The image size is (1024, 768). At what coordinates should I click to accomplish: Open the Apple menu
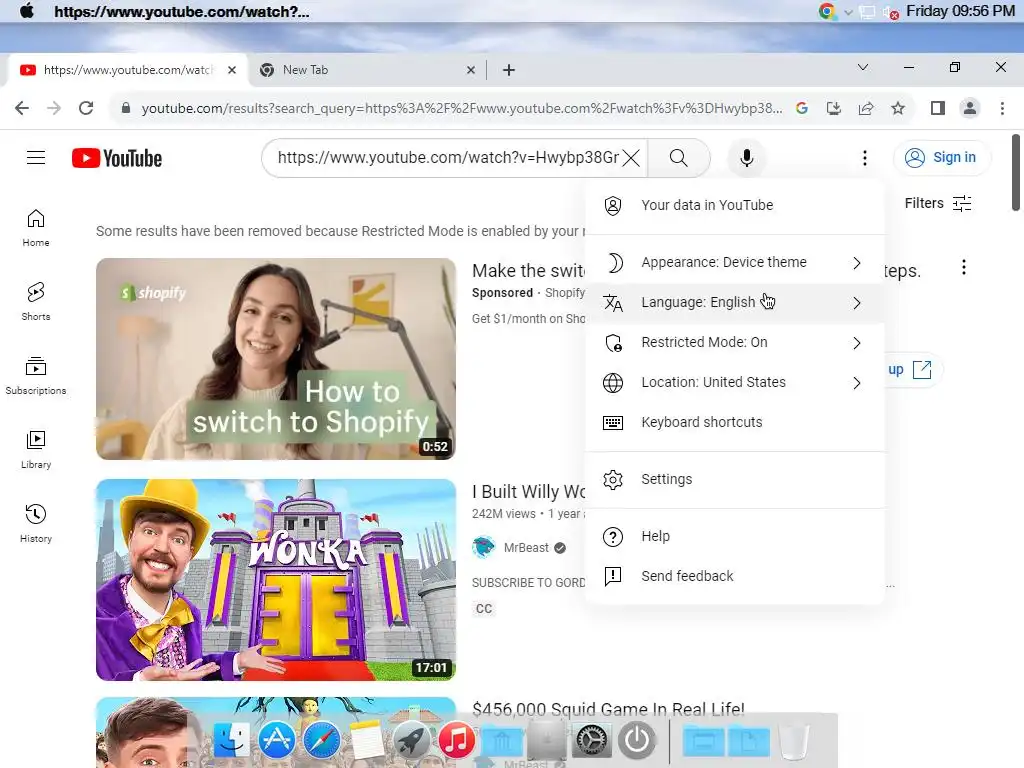tap(27, 11)
